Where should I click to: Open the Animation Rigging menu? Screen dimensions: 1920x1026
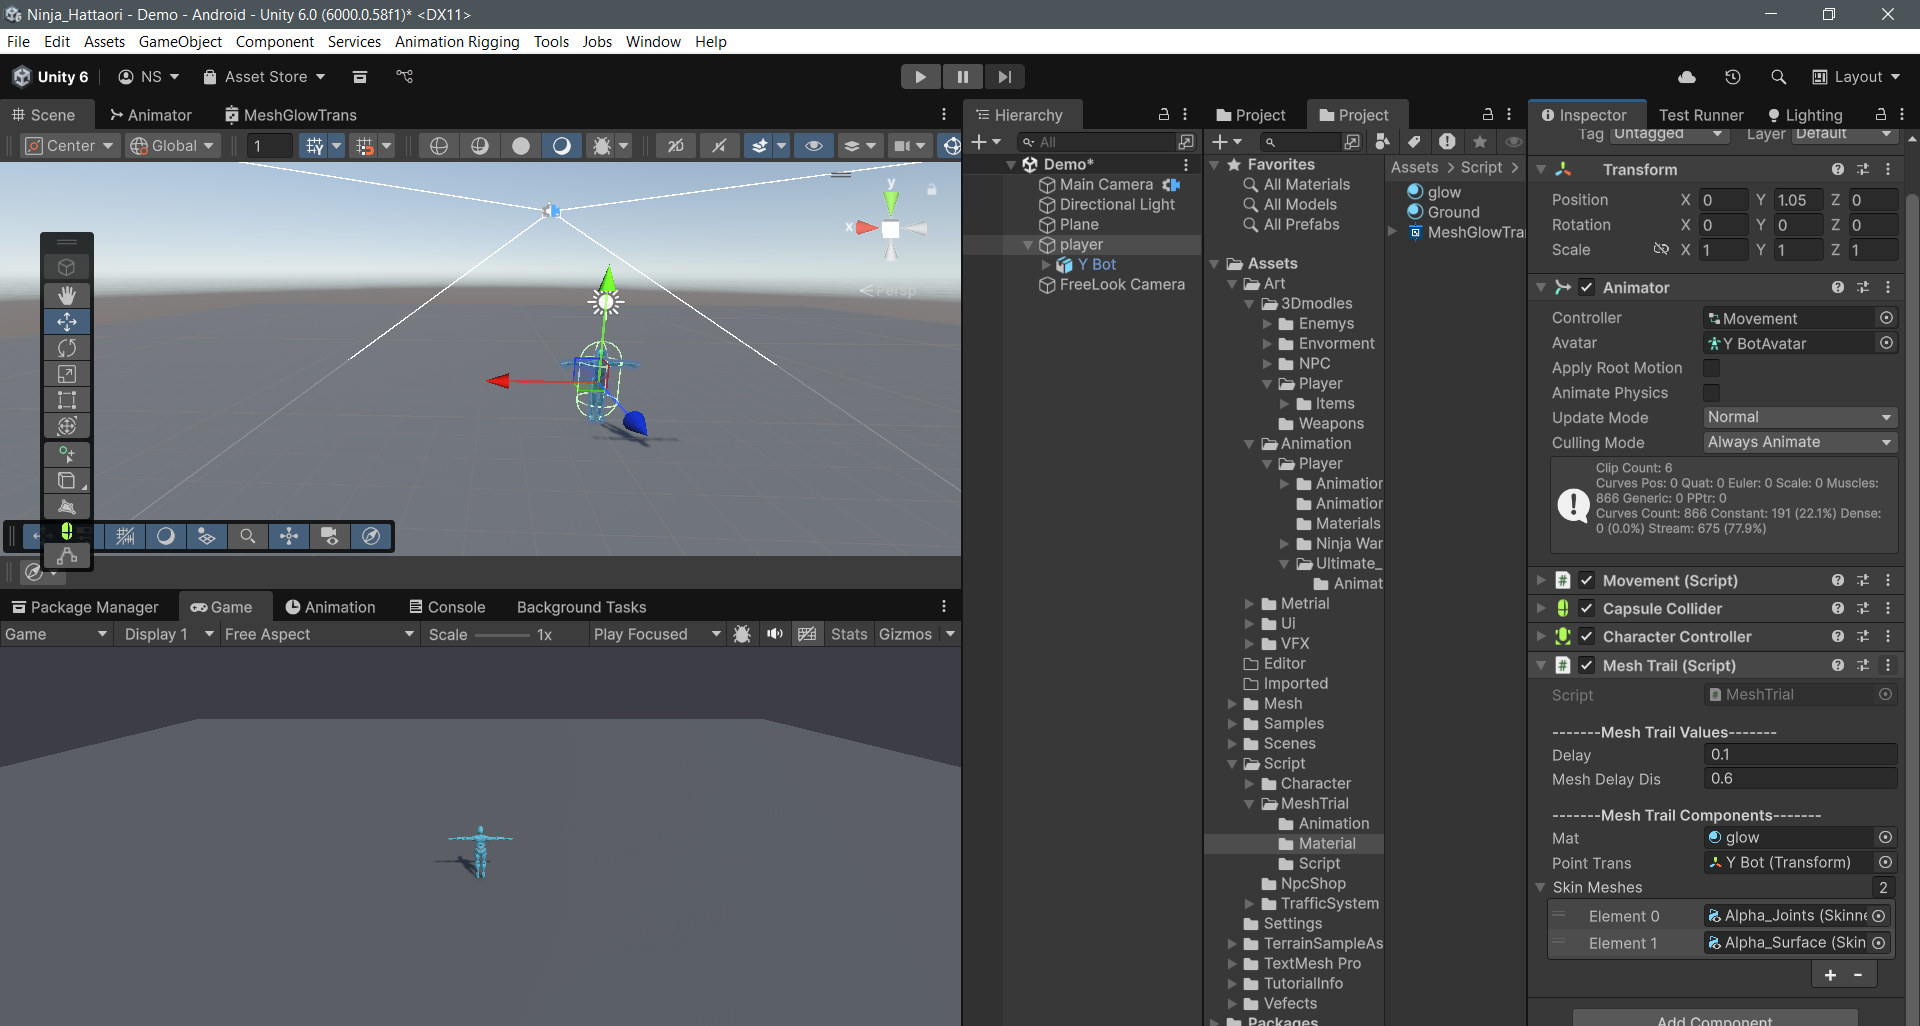pyautogui.click(x=457, y=42)
